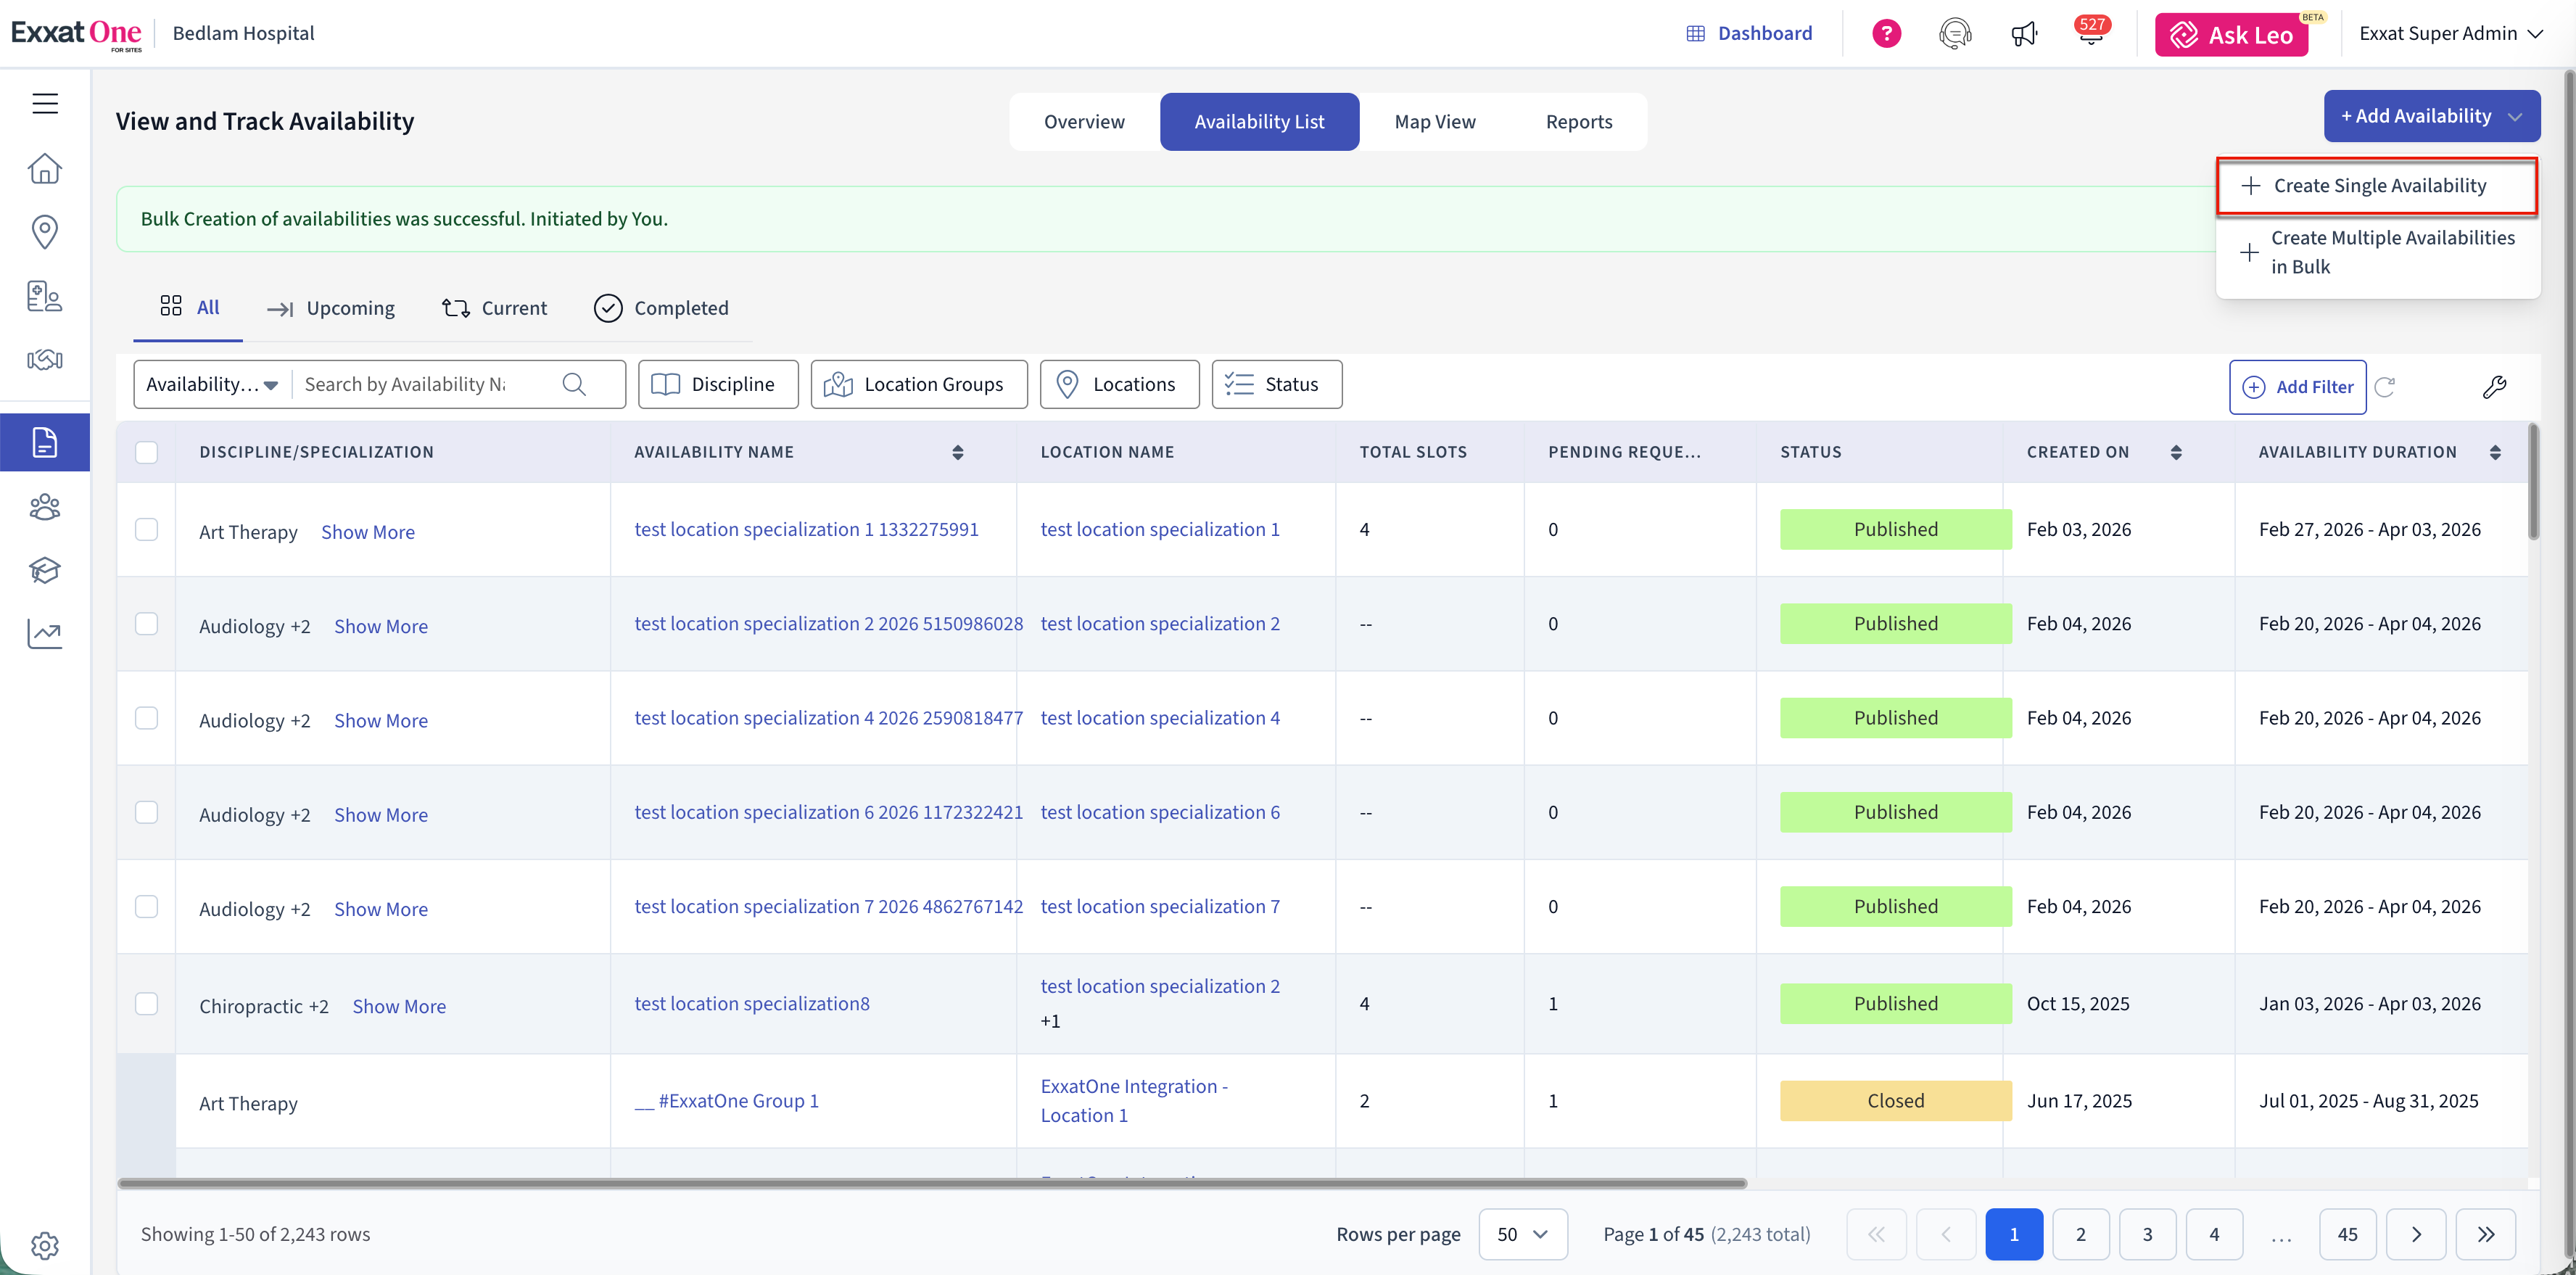The image size is (2576, 1275).
Task: Click the home icon in sidebar
Action: tap(45, 168)
